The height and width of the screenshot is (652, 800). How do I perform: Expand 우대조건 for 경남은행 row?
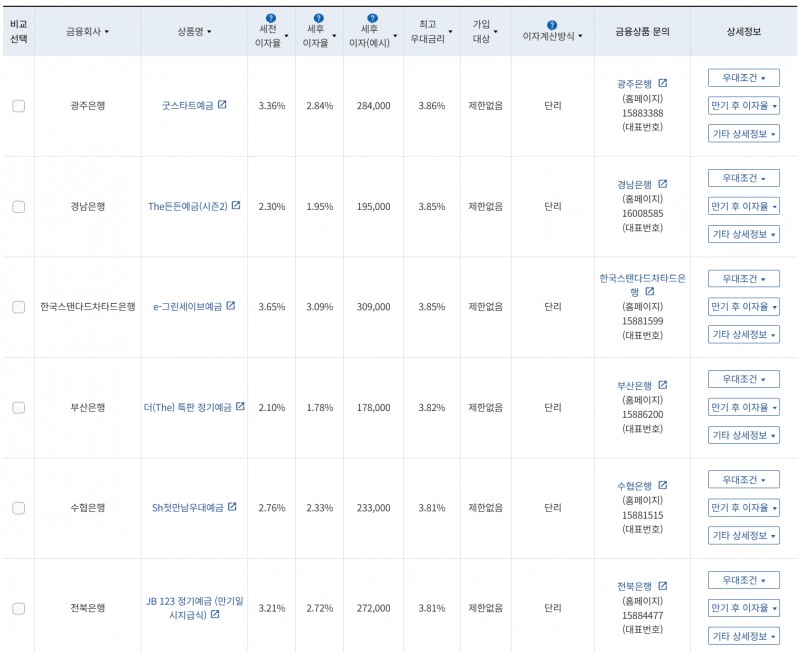[743, 179]
